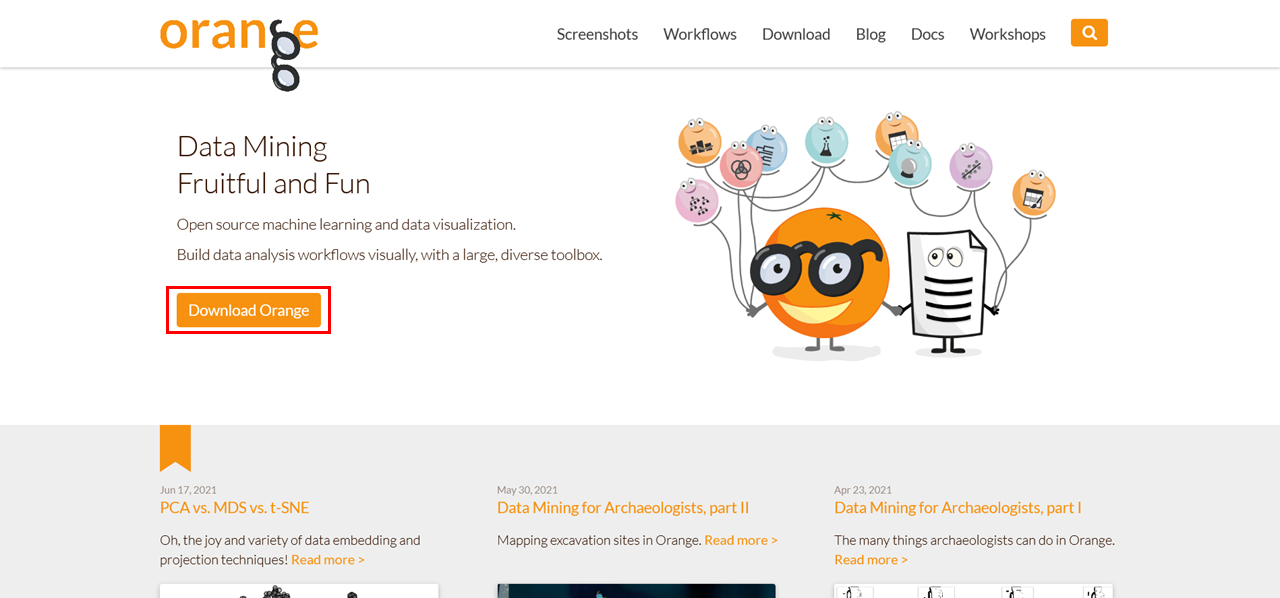Open the search magnifier icon
Viewport: 1280px width, 598px height.
pyautogui.click(x=1088, y=32)
